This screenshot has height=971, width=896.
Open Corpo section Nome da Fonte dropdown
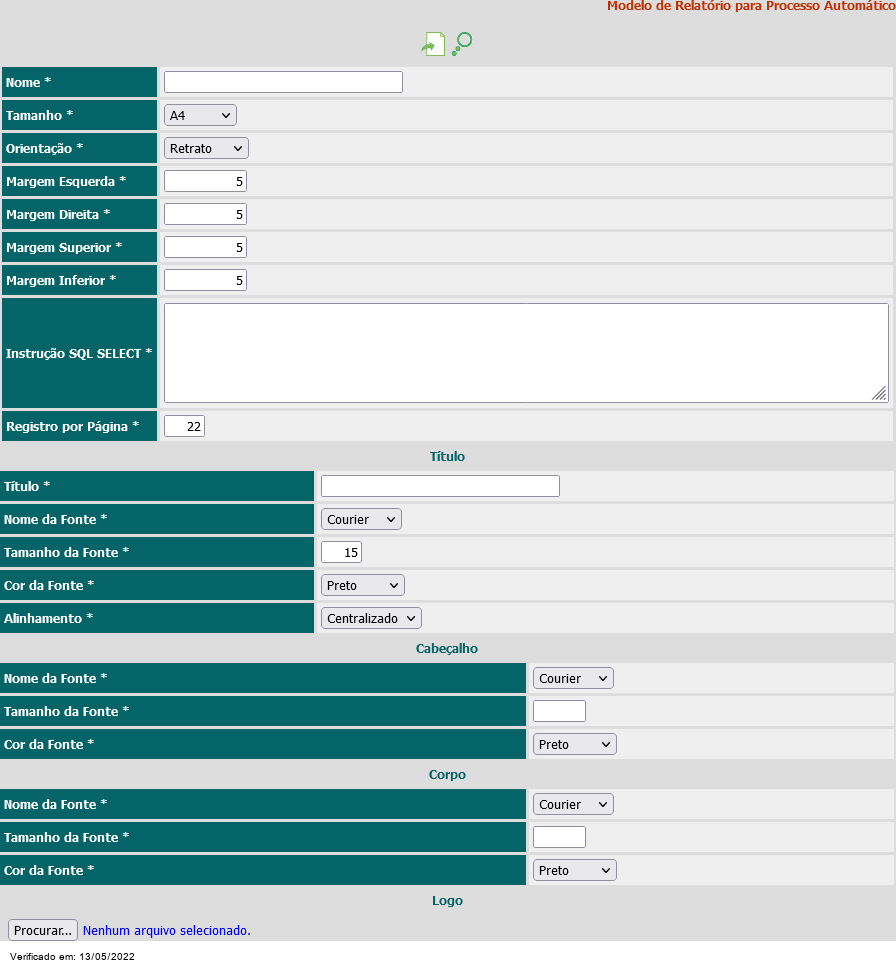(x=573, y=804)
